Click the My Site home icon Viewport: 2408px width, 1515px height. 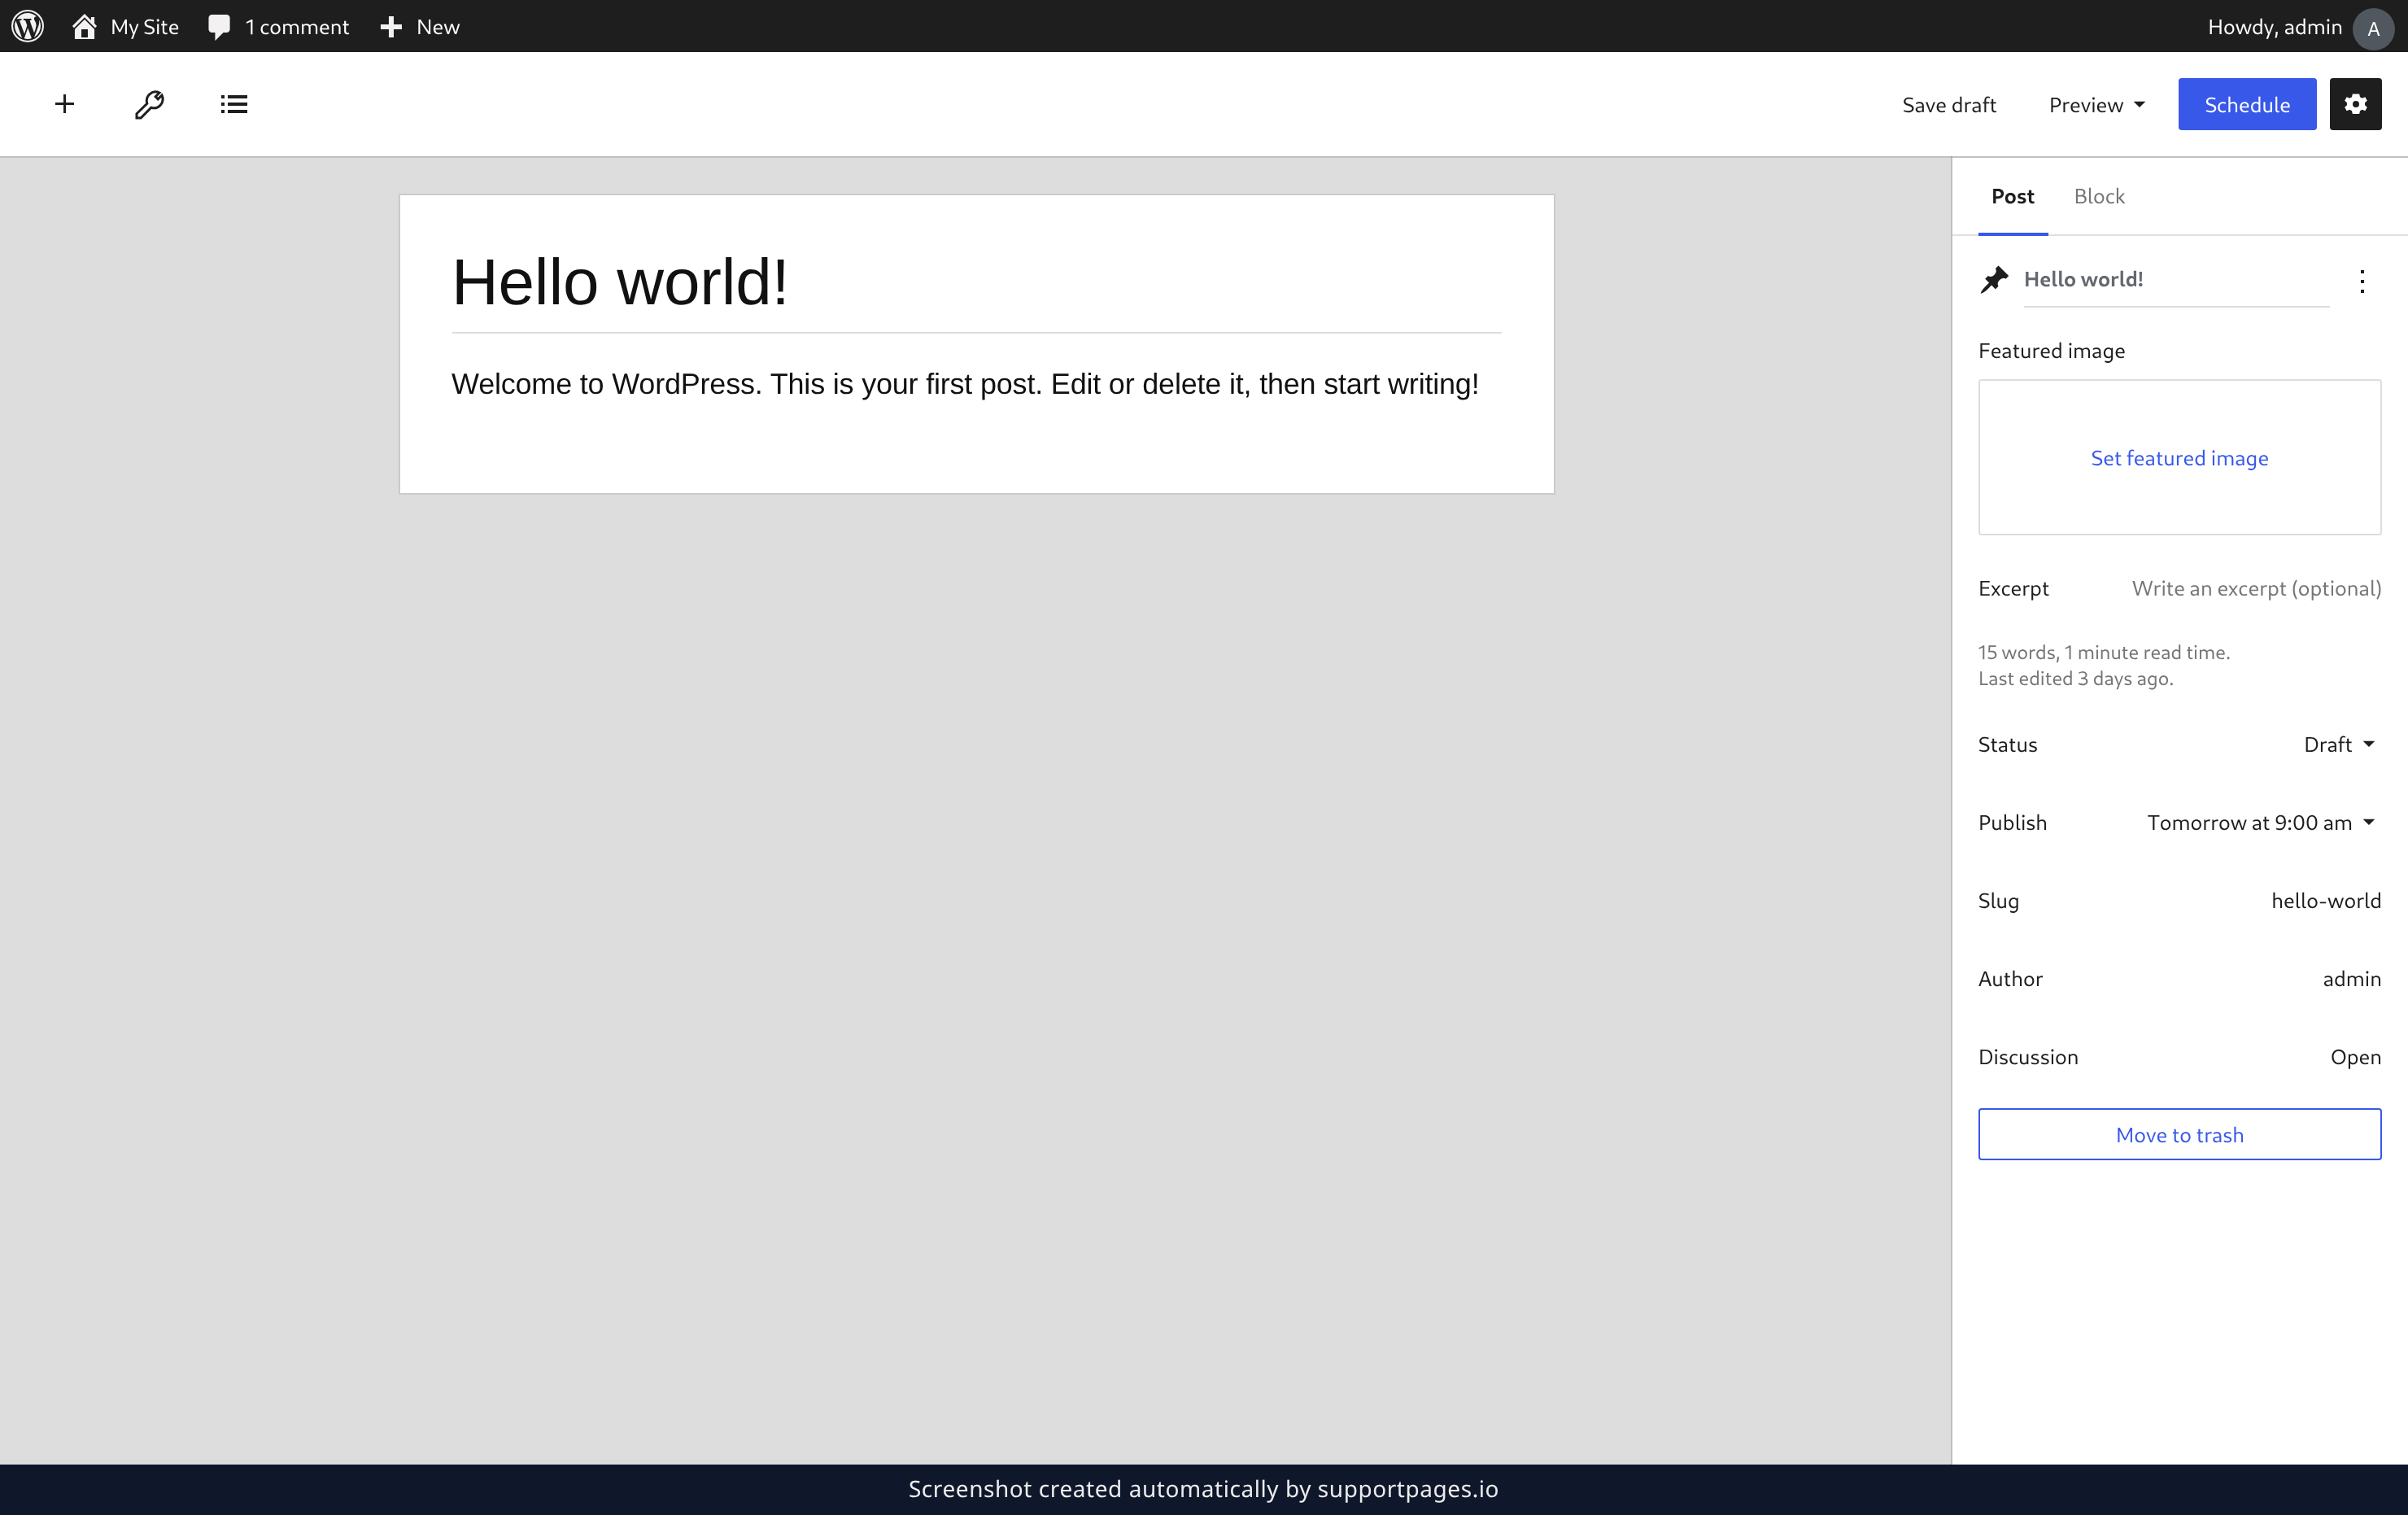pyautogui.click(x=85, y=26)
